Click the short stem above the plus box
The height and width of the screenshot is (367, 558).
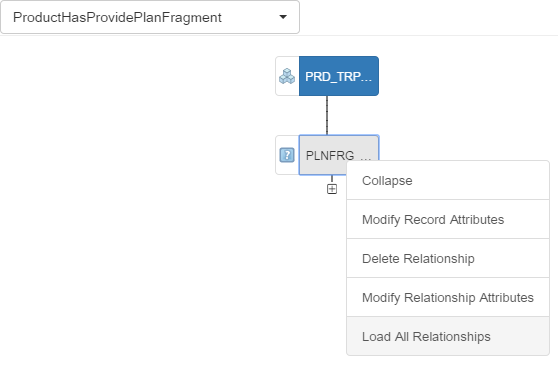pyautogui.click(x=332, y=179)
